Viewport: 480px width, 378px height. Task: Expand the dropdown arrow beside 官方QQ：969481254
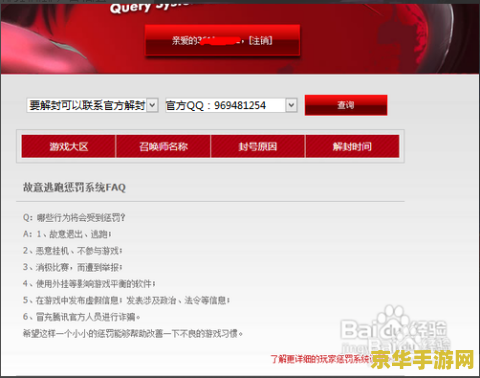coord(291,105)
